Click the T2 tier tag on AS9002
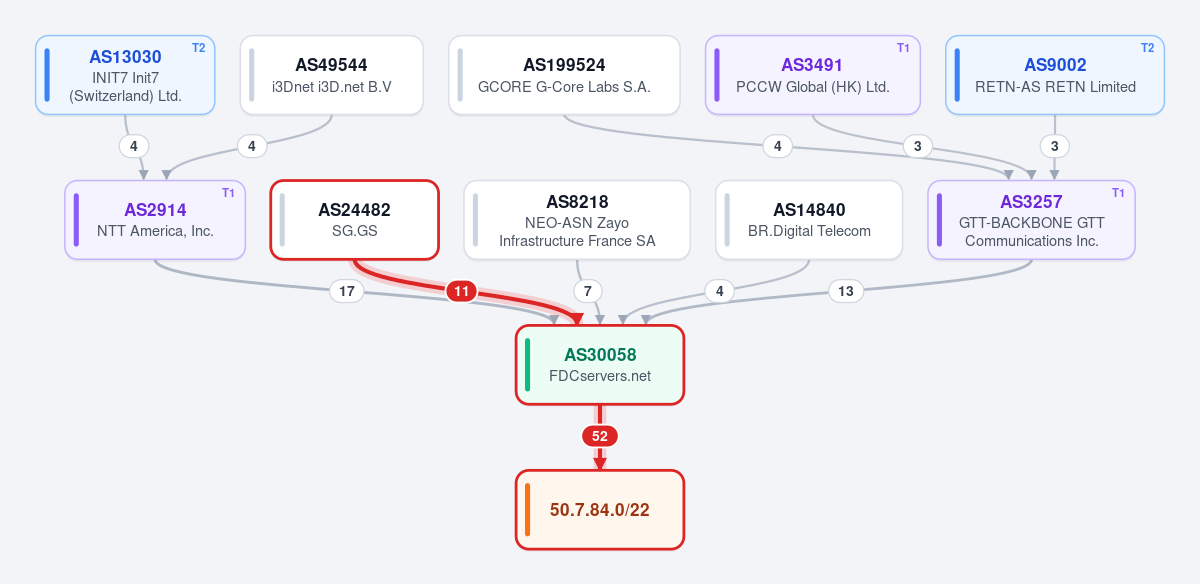 (x=1147, y=48)
